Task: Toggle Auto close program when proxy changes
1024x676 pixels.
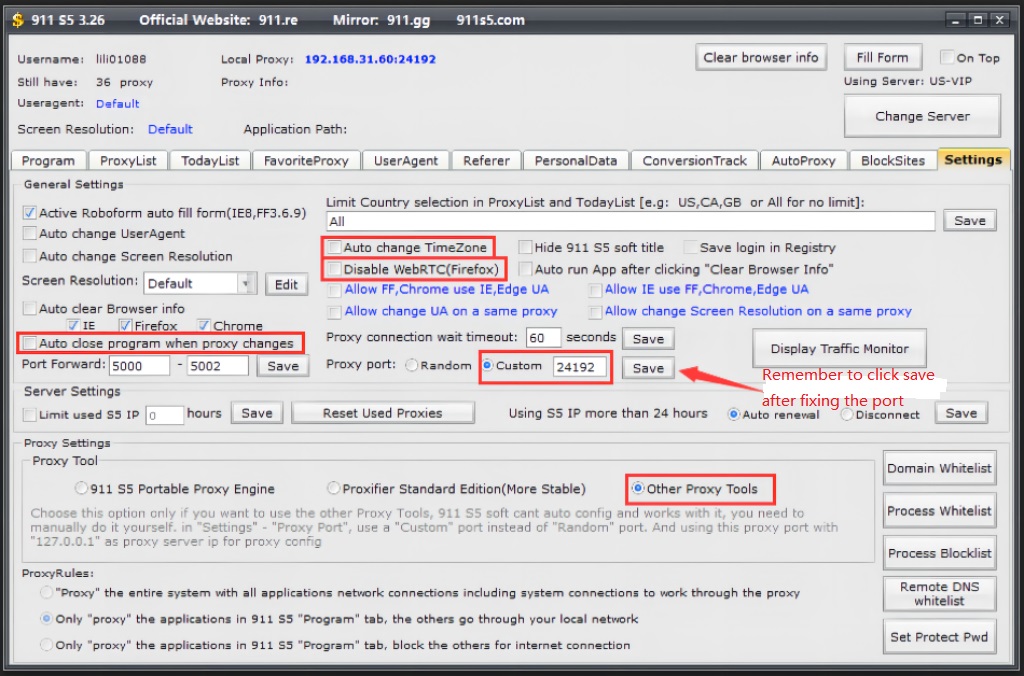Action: tap(30, 343)
